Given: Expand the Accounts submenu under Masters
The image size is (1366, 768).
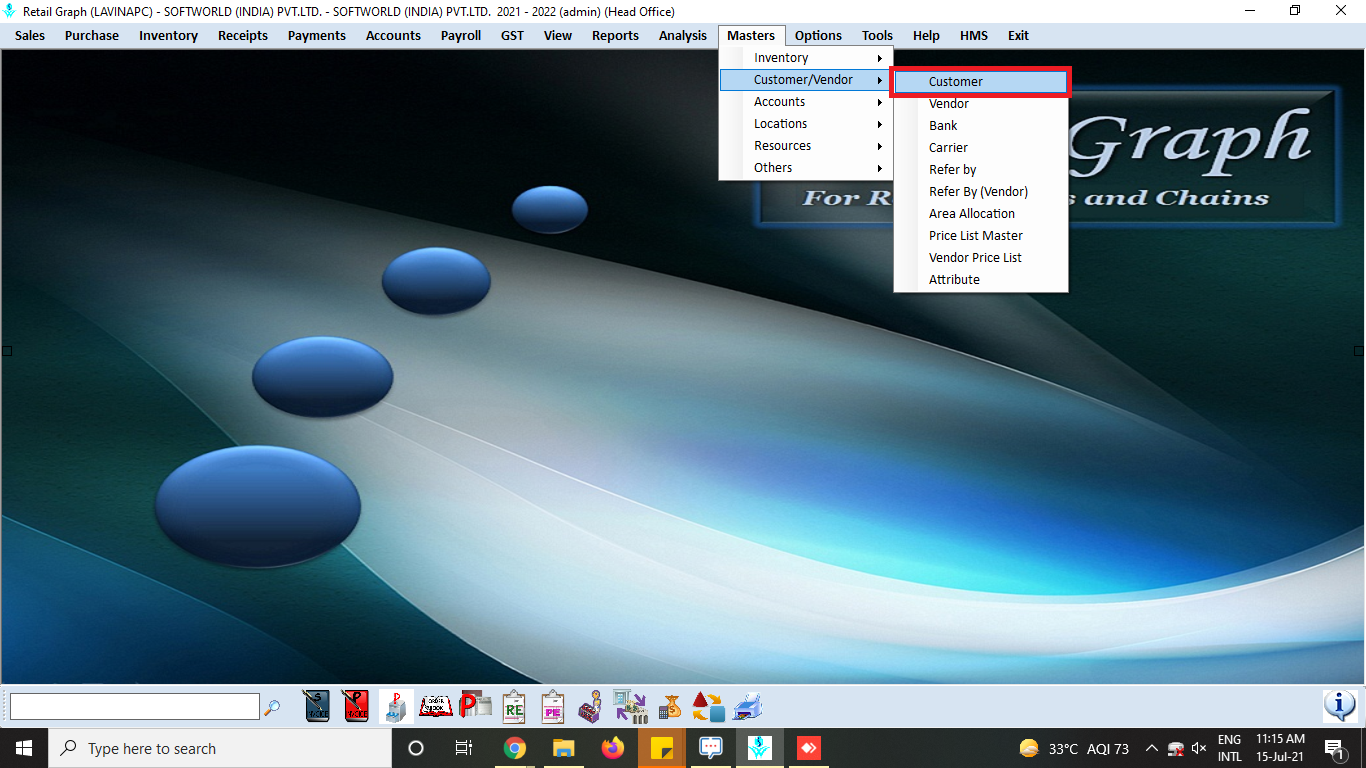Looking at the screenshot, I should [805, 102].
